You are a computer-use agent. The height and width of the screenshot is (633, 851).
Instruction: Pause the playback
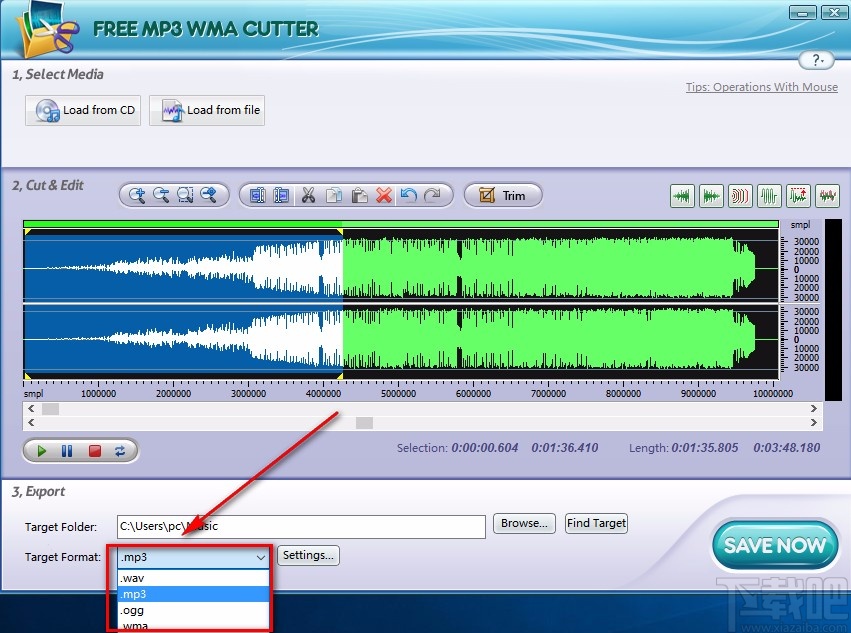tap(67, 451)
